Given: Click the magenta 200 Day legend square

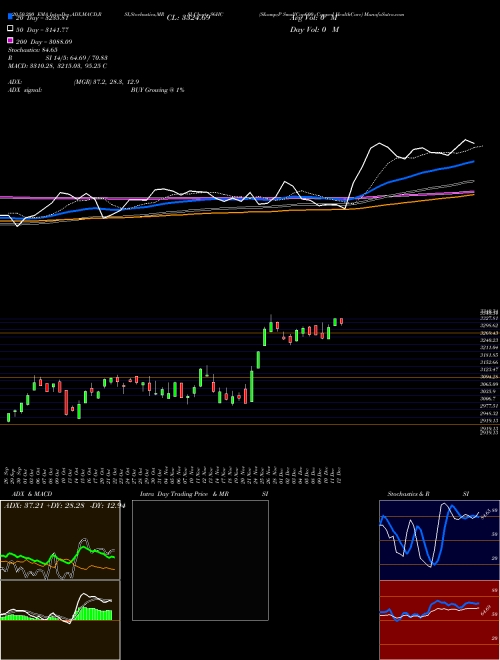Looking at the screenshot, I should [x=10, y=40].
